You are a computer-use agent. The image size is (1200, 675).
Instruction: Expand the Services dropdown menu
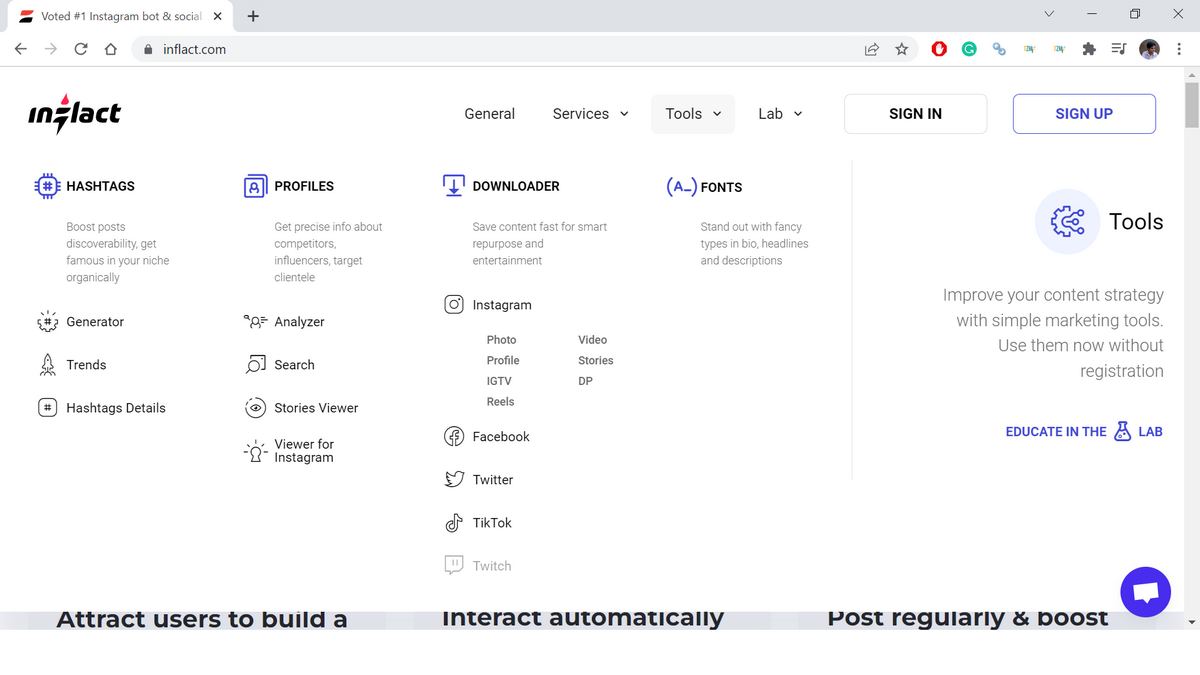[x=591, y=114]
